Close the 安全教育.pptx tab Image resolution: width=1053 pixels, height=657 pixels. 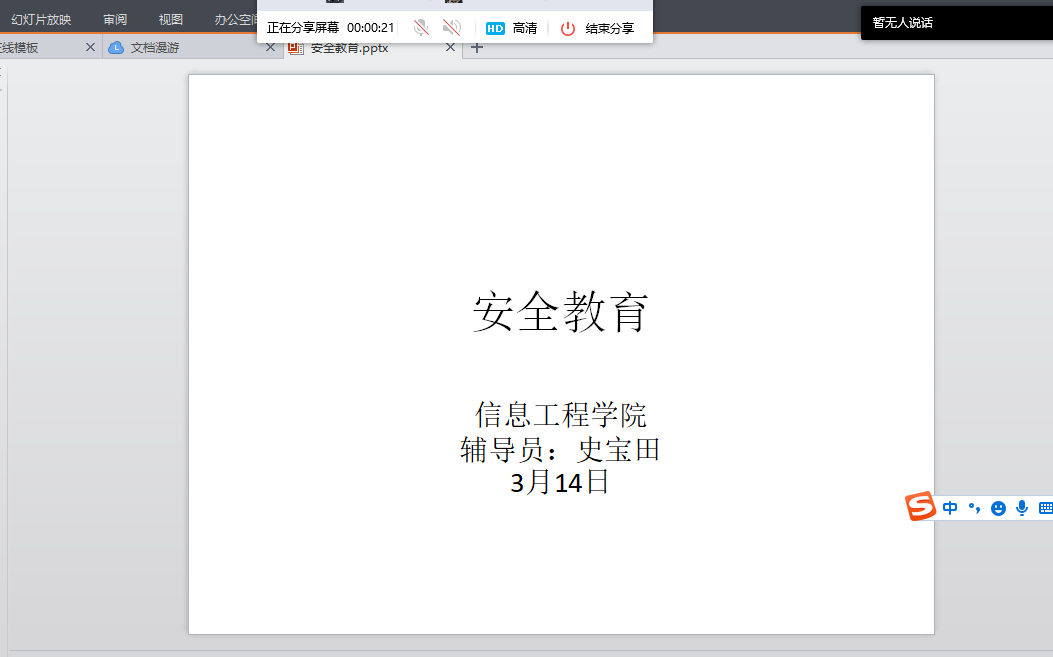click(x=450, y=47)
